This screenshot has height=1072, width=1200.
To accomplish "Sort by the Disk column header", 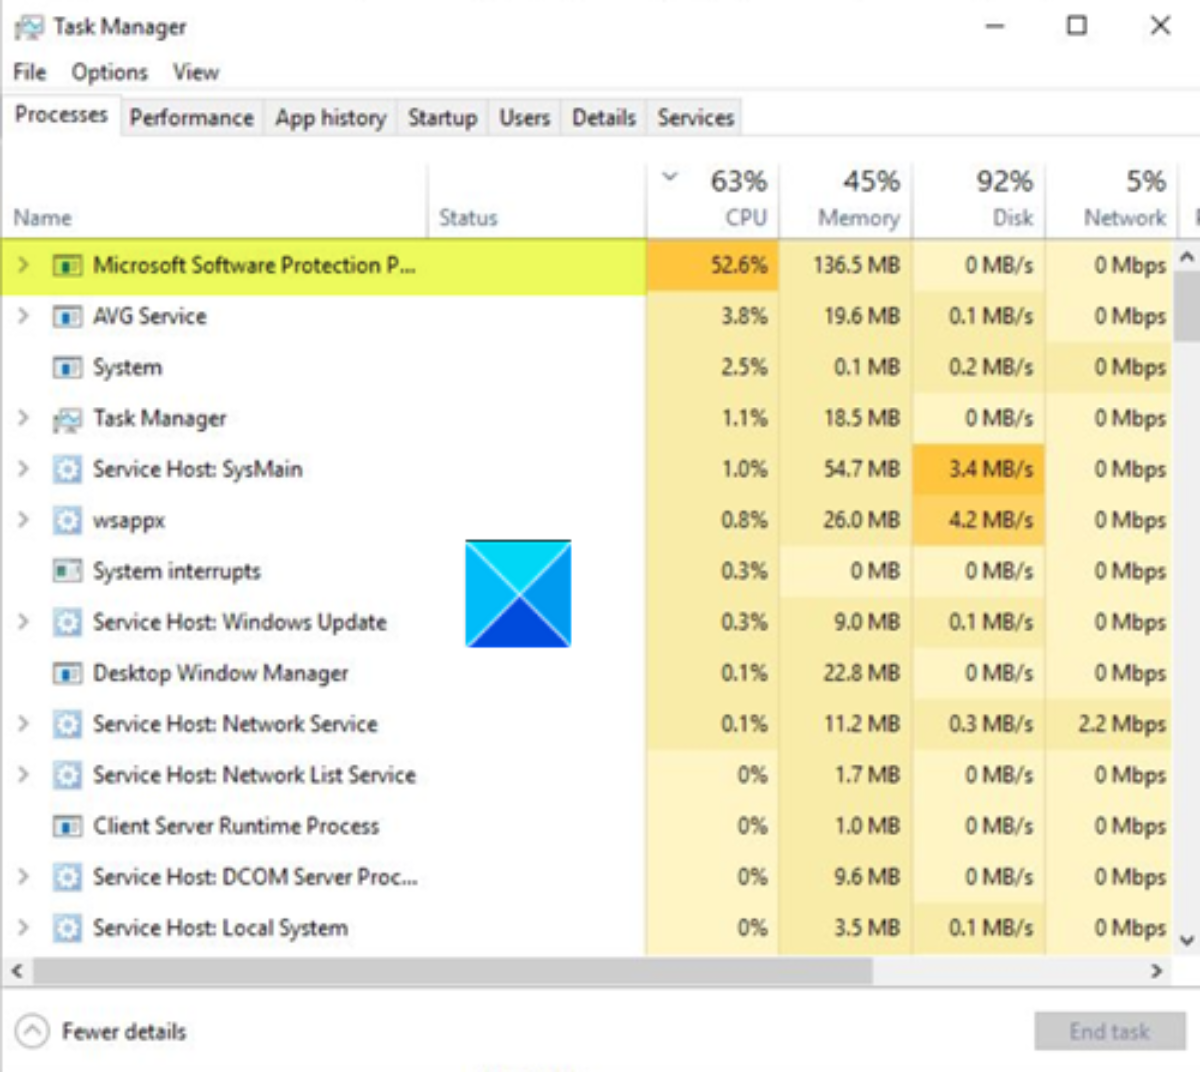I will point(979,200).
